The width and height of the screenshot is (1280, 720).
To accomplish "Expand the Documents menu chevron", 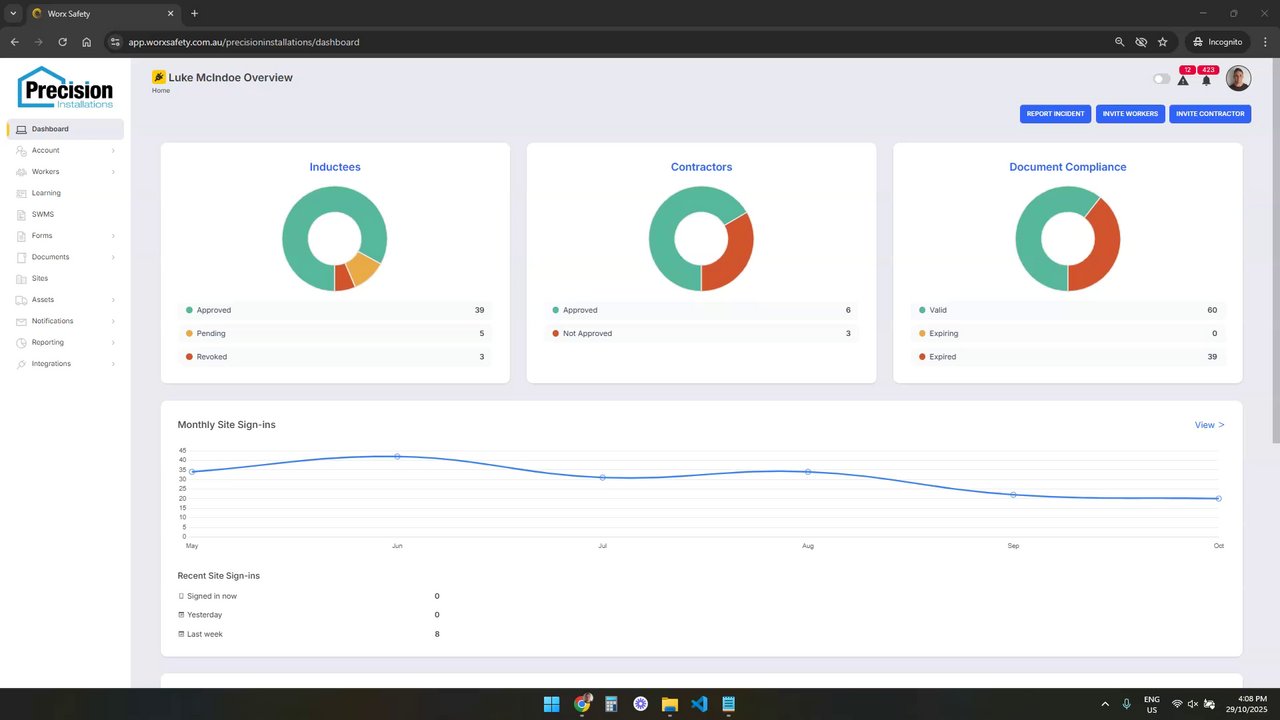I will click(113, 257).
